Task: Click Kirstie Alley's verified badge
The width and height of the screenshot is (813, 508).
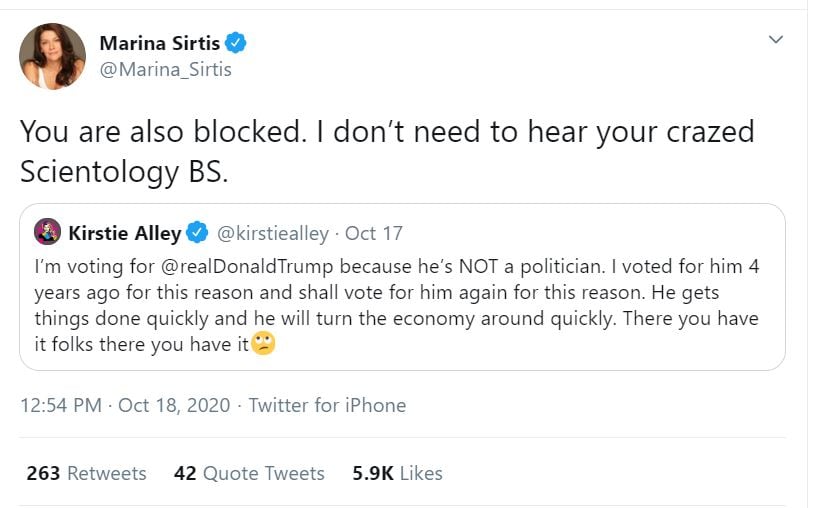Action: 198,233
